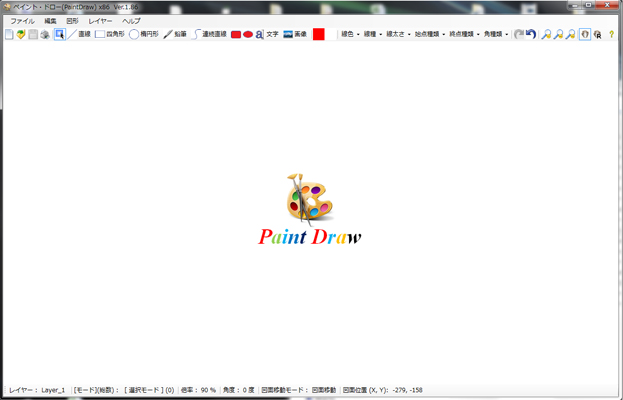Toggle the hand pan mode button

pos(585,35)
